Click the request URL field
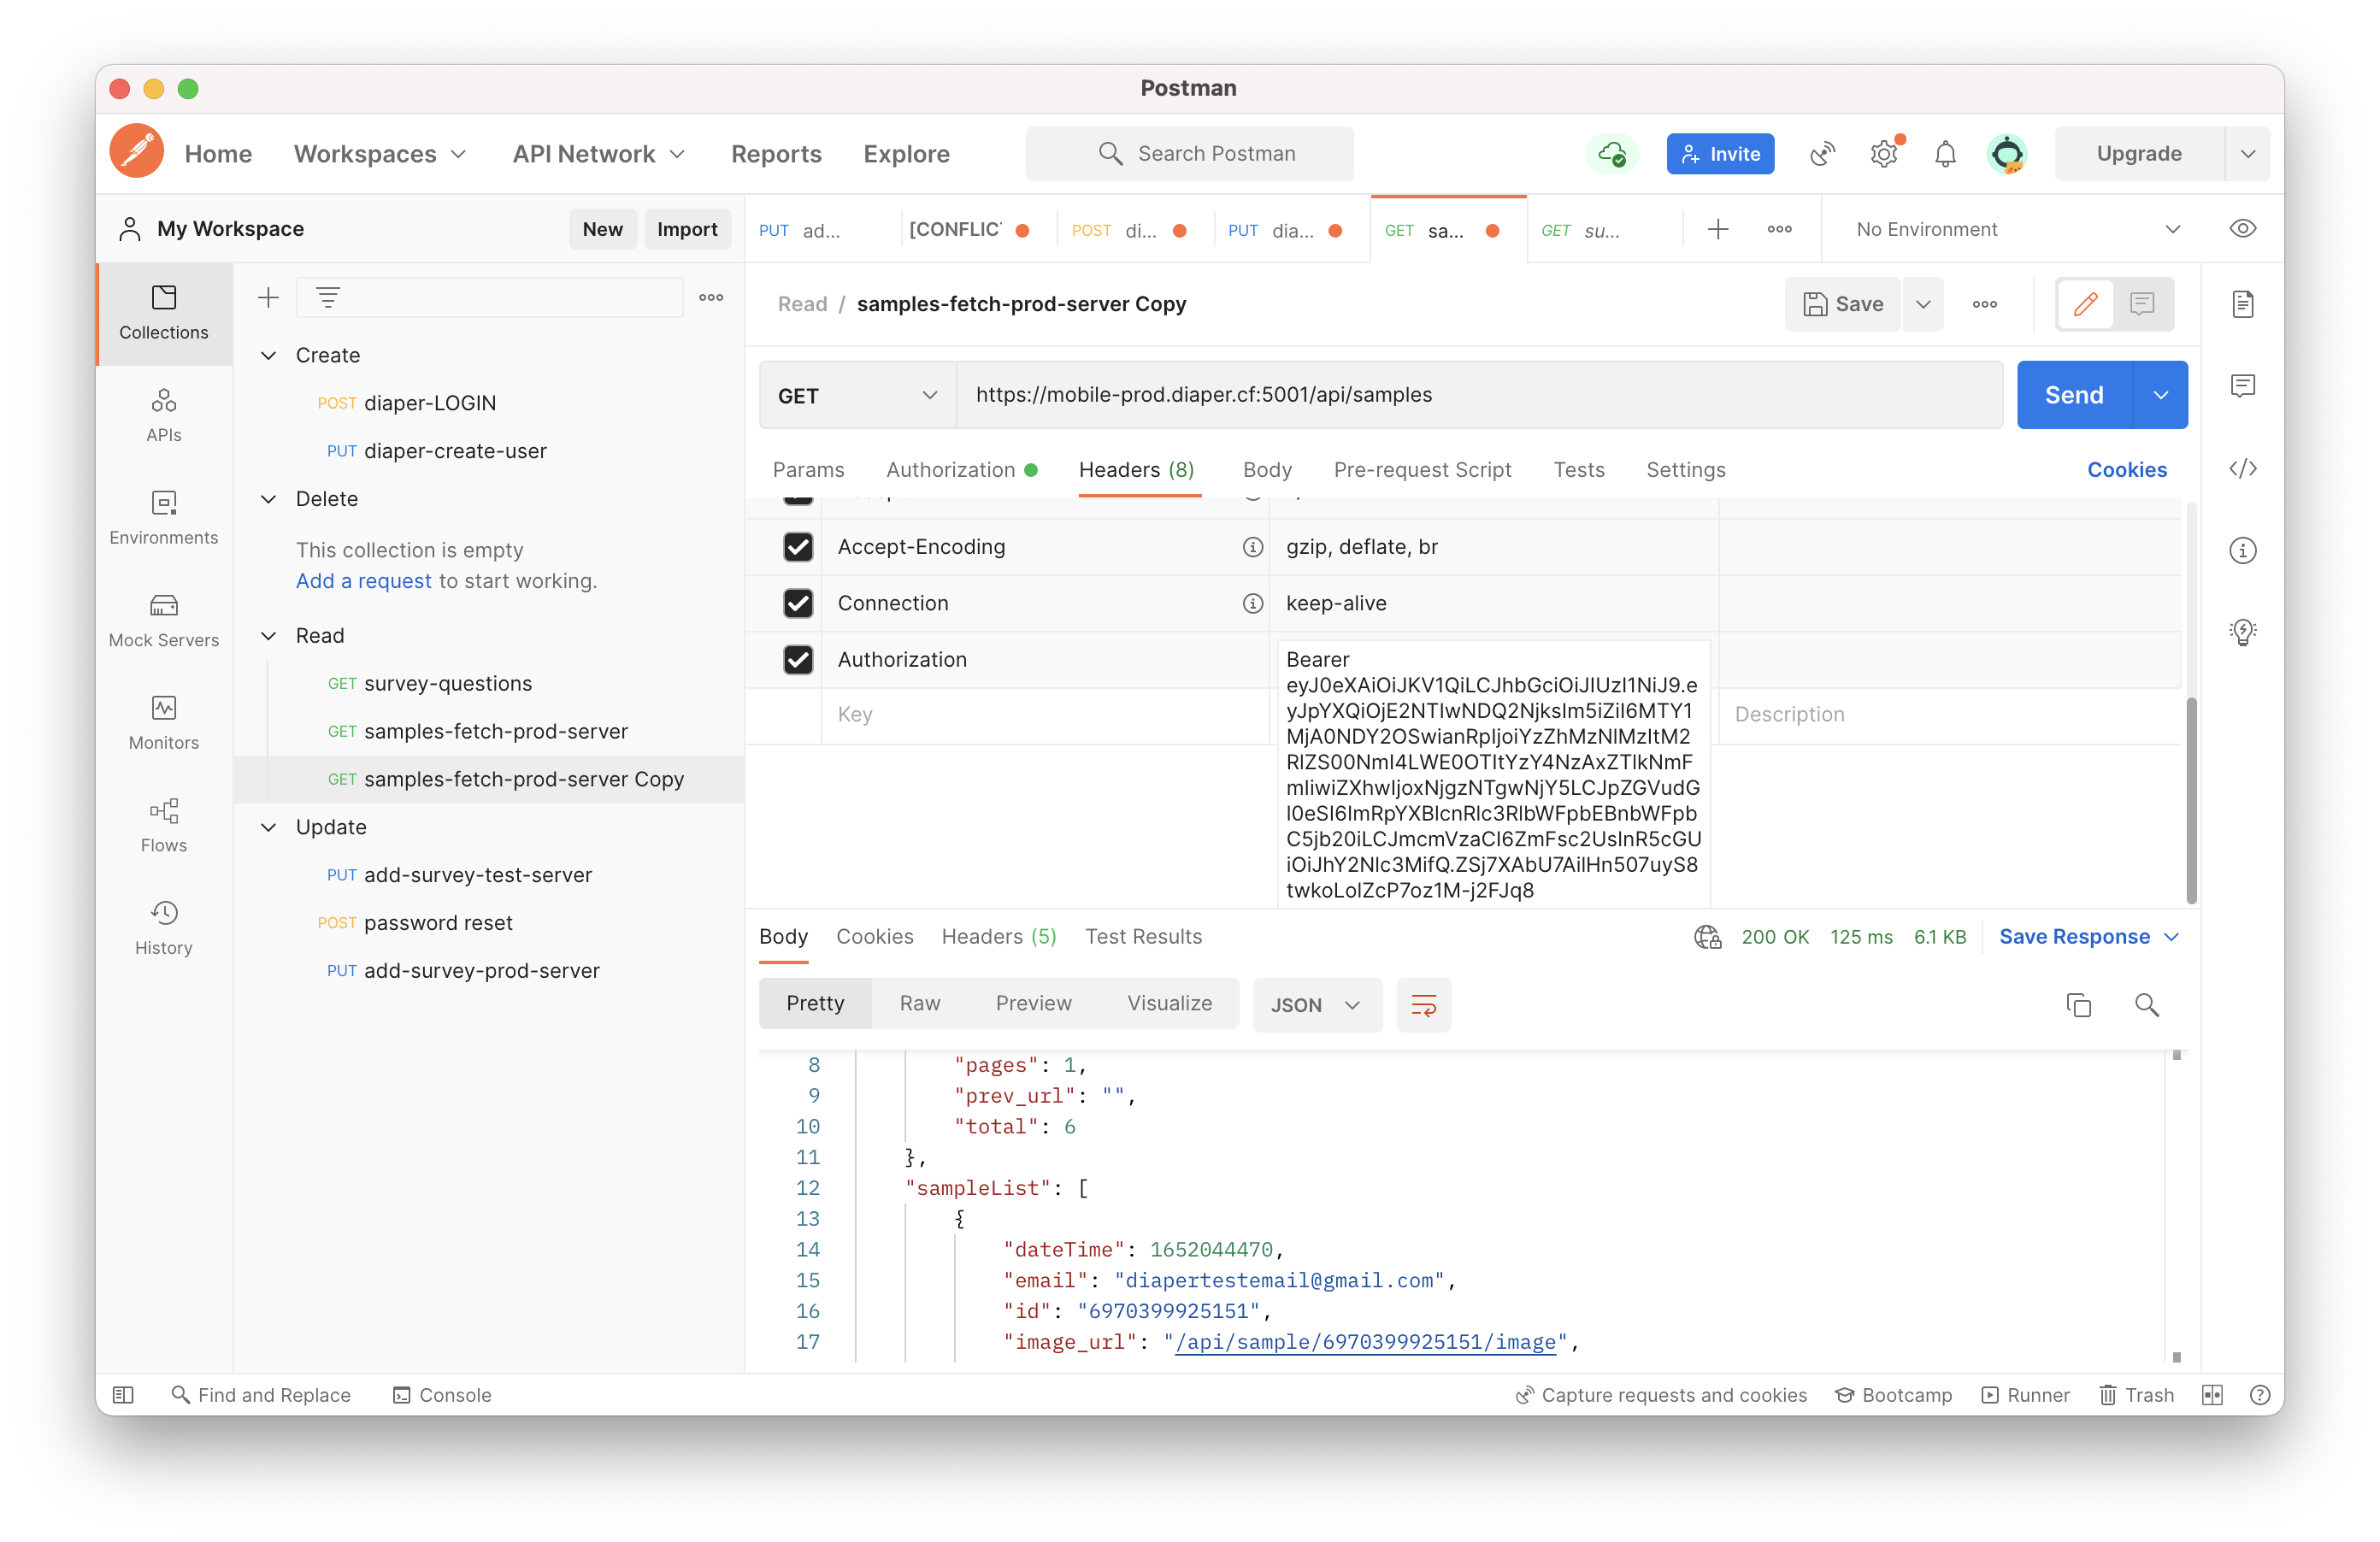The image size is (2380, 1542). point(1479,396)
